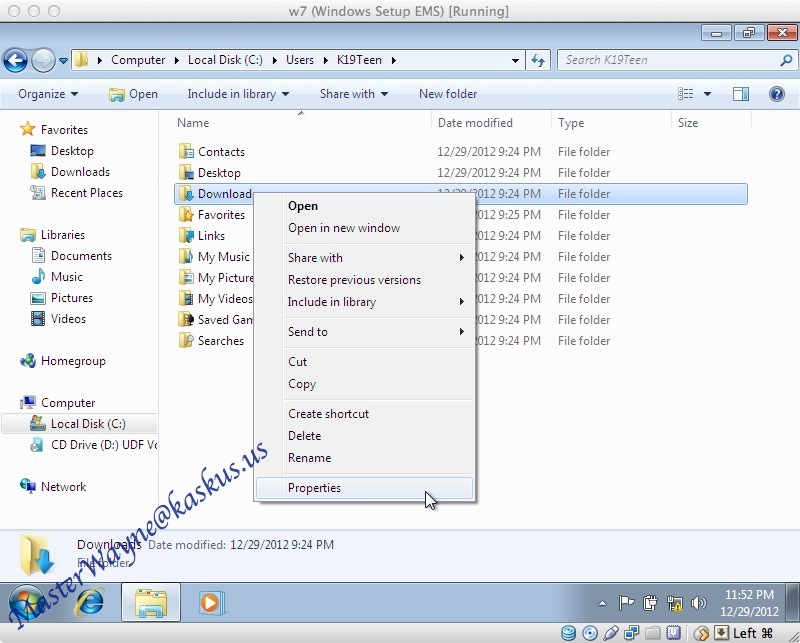Open Organize dropdown menu
This screenshot has height=643, width=800.
pos(48,94)
